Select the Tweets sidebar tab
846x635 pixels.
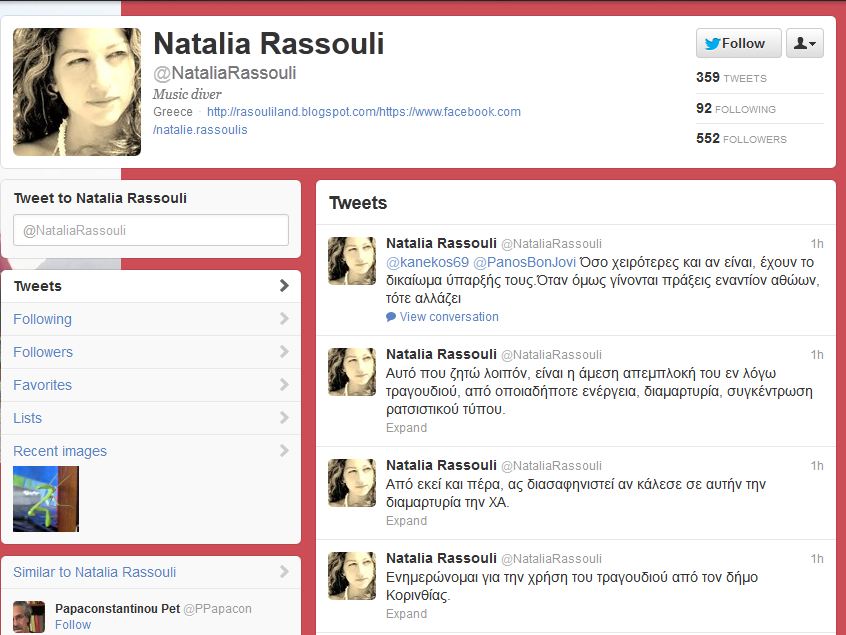click(x=150, y=286)
